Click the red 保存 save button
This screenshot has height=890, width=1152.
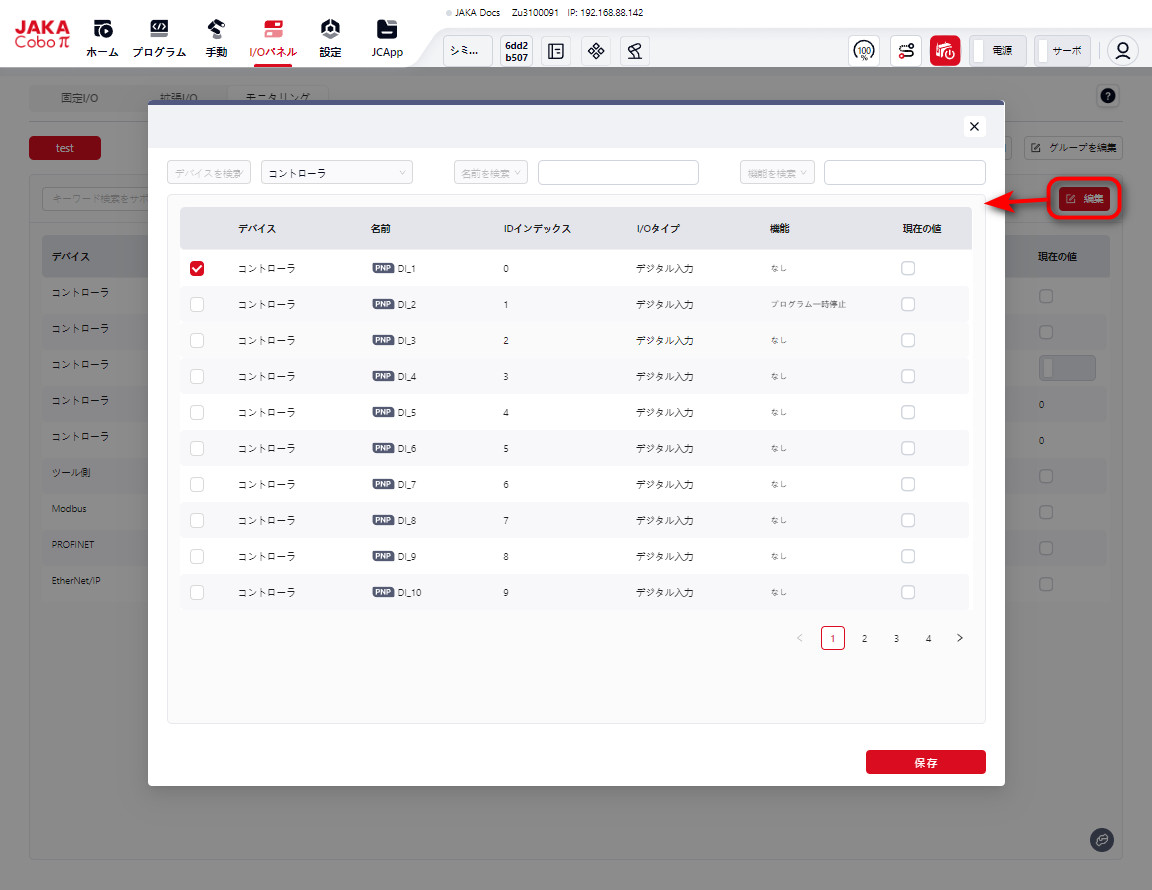click(x=925, y=762)
